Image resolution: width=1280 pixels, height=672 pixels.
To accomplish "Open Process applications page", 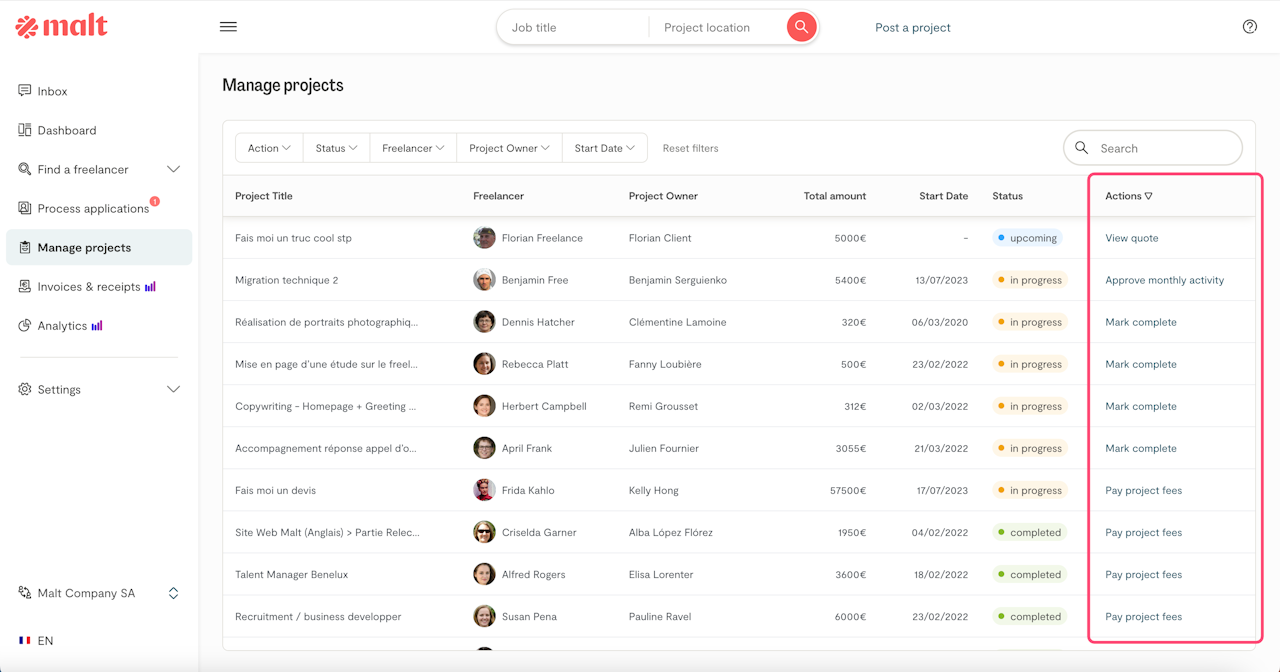I will pos(92,208).
